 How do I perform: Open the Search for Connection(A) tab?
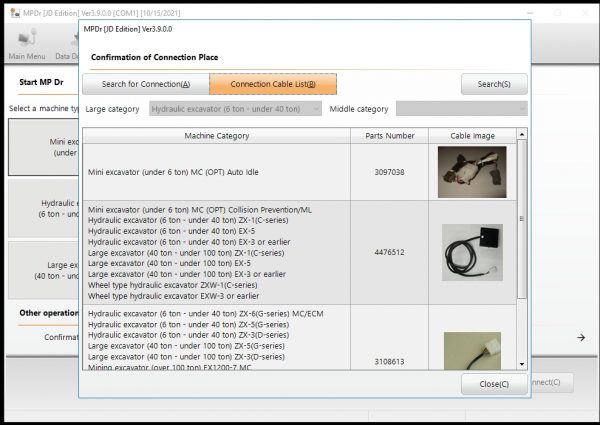click(146, 84)
